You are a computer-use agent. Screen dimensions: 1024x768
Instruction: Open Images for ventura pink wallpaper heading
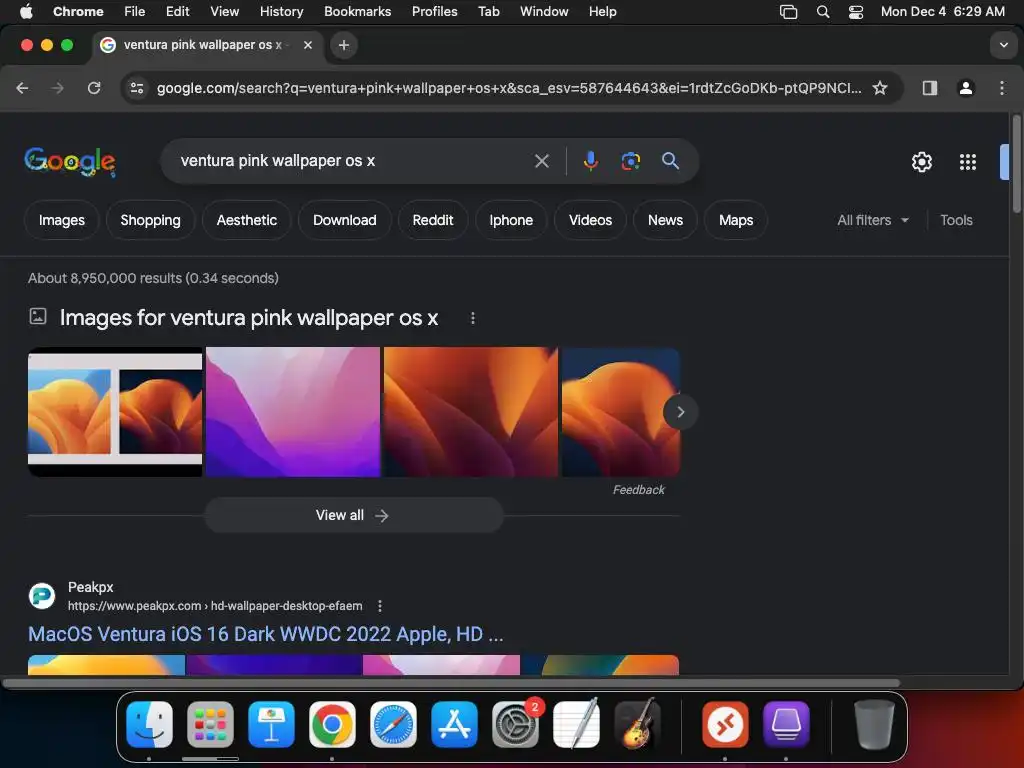tap(248, 318)
